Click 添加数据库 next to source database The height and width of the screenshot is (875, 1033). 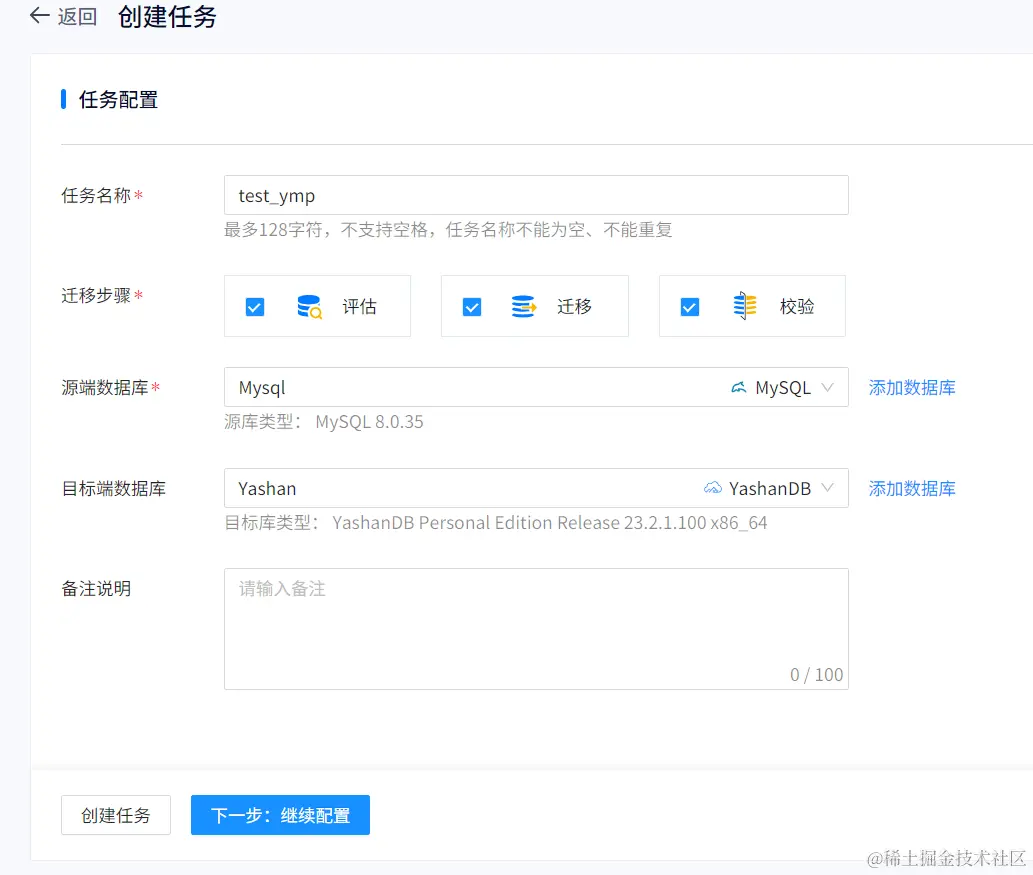tap(912, 387)
